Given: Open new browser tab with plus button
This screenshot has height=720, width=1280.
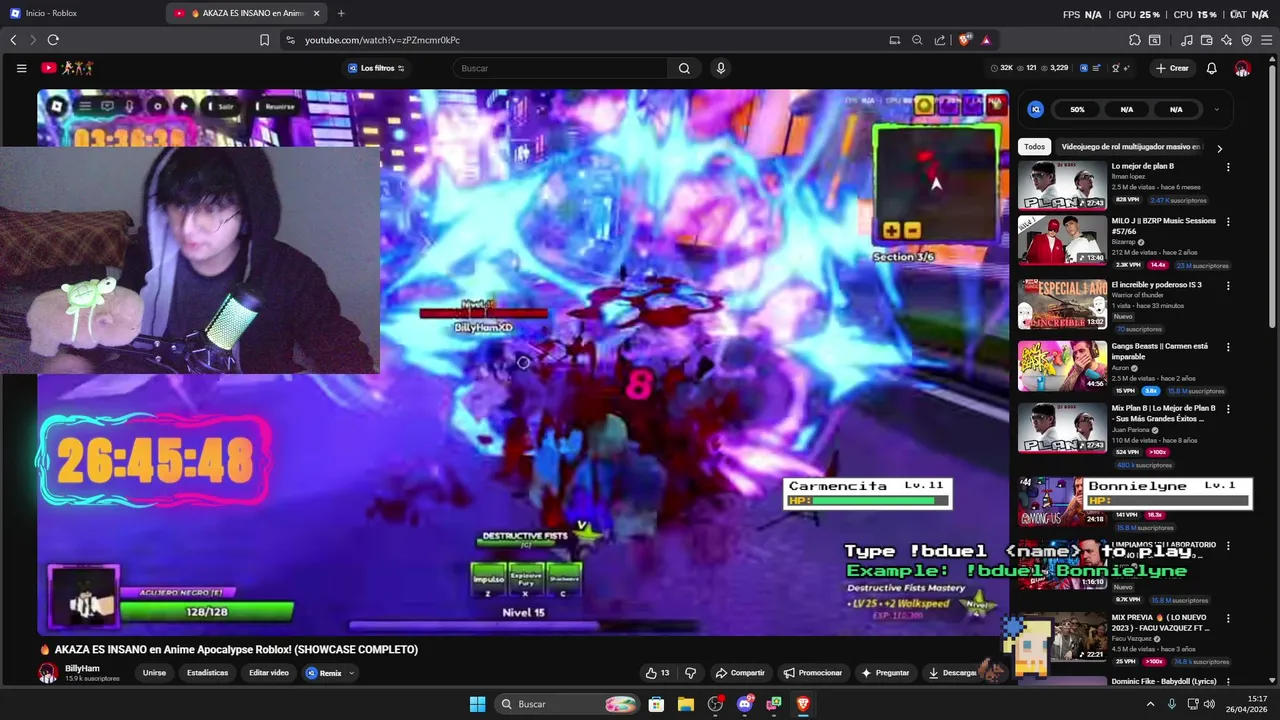Looking at the screenshot, I should (x=341, y=13).
